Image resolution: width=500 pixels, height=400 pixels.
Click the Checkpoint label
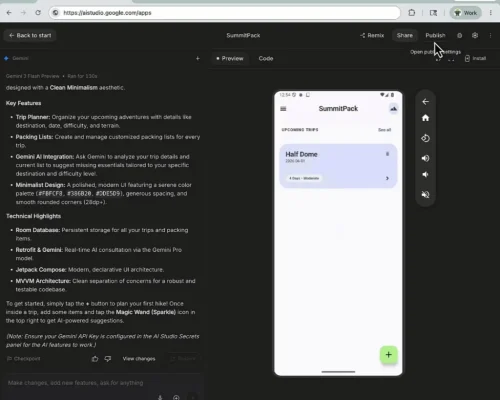23,359
